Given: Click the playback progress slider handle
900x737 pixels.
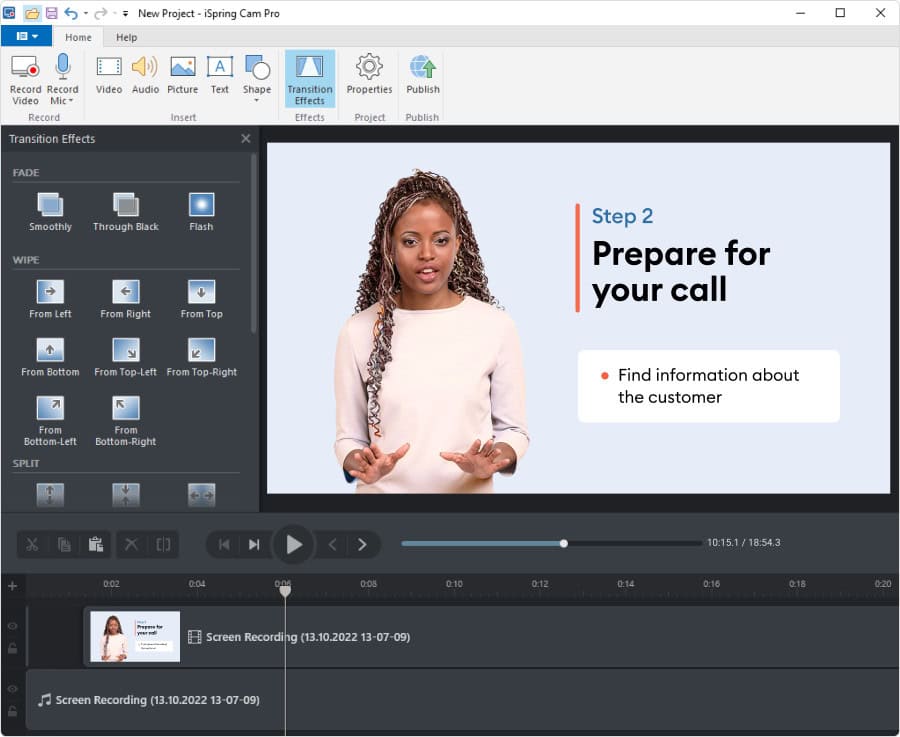Looking at the screenshot, I should click(x=564, y=543).
